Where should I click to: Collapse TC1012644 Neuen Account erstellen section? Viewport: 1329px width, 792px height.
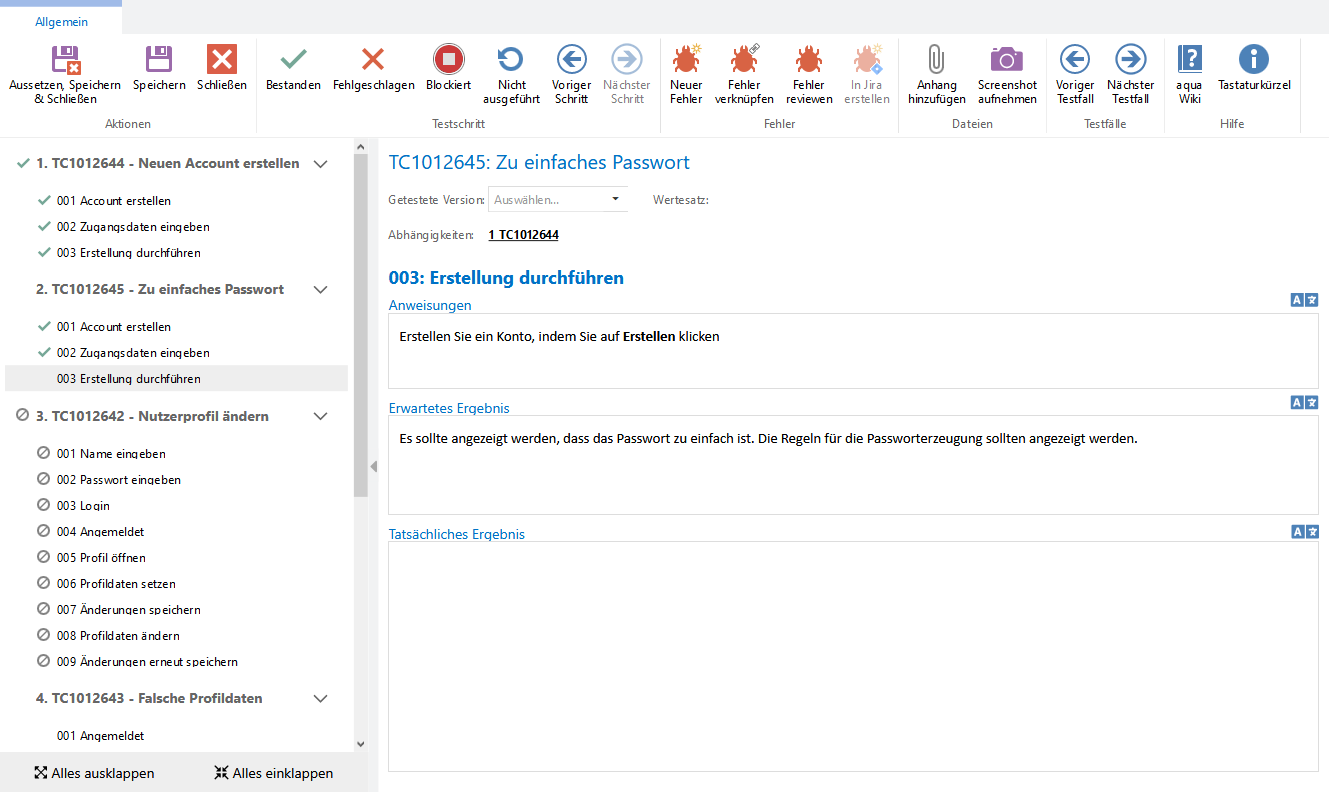[320, 164]
